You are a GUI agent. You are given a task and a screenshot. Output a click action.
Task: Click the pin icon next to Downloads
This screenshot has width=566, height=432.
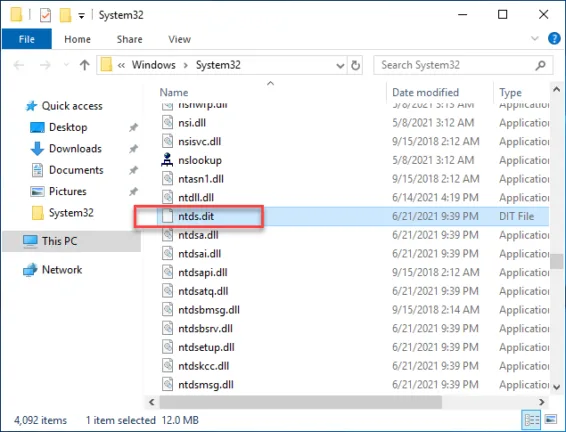pyautogui.click(x=133, y=149)
